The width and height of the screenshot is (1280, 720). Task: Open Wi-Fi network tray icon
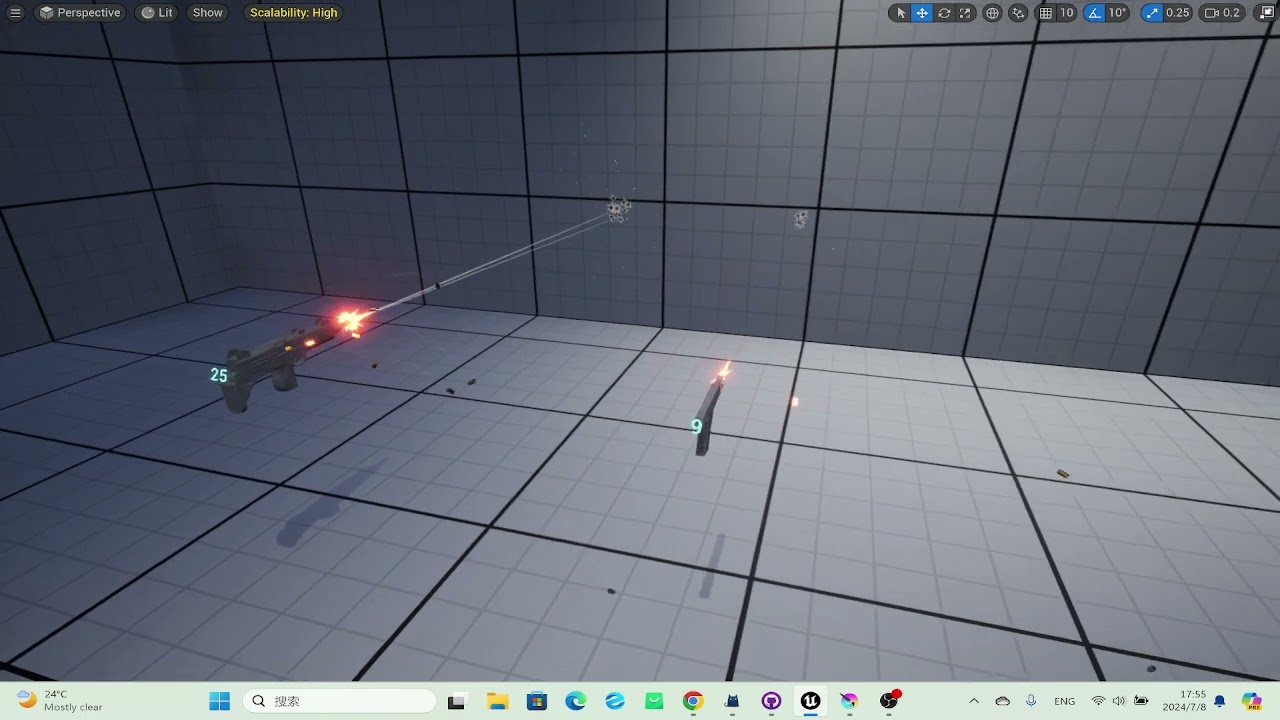pyautogui.click(x=1098, y=701)
